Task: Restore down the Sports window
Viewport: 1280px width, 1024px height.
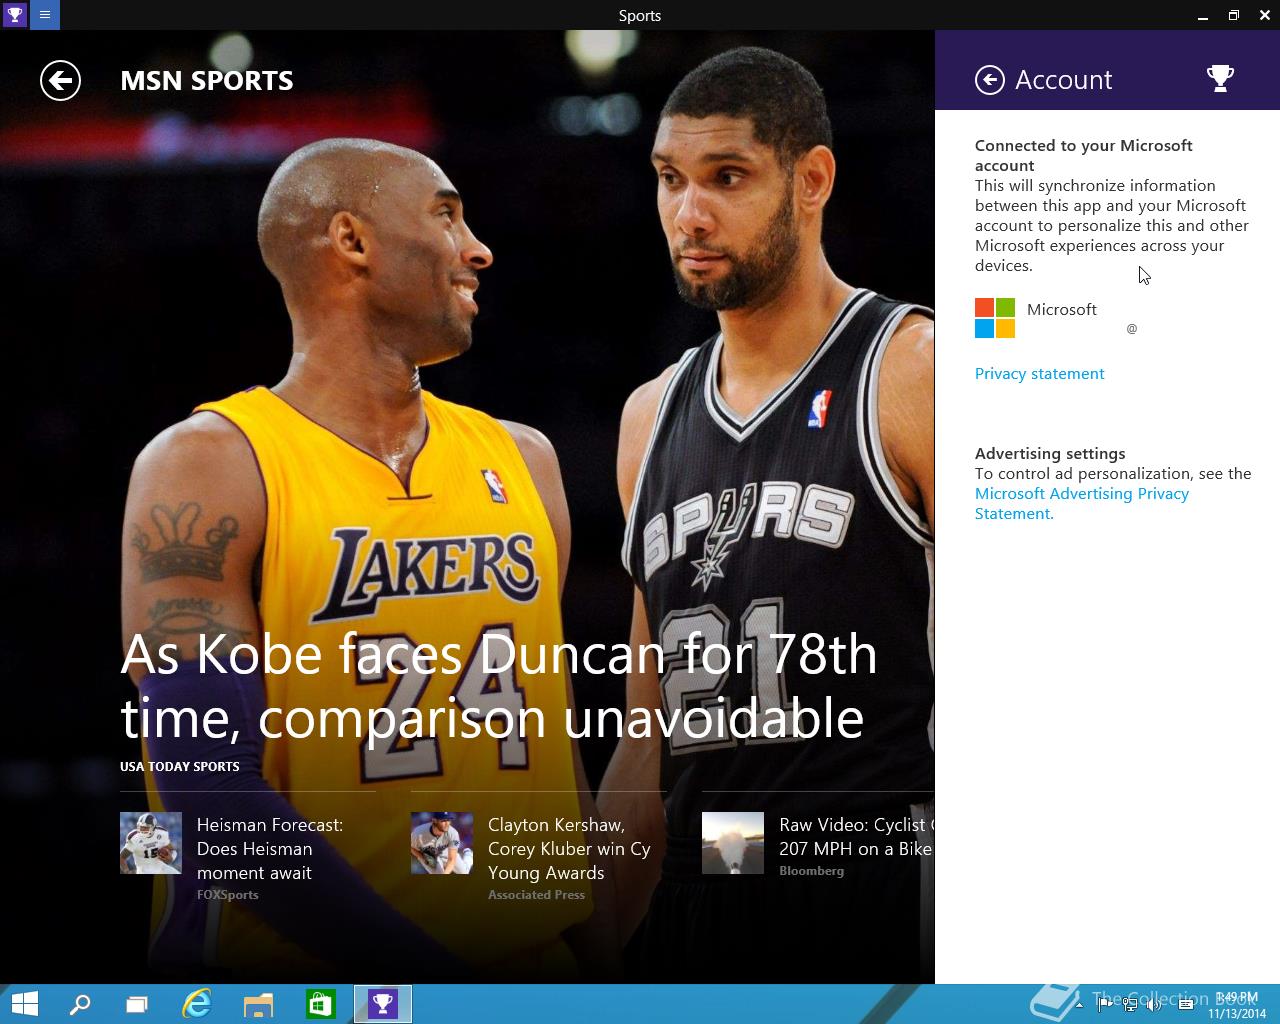Action: pyautogui.click(x=1234, y=15)
